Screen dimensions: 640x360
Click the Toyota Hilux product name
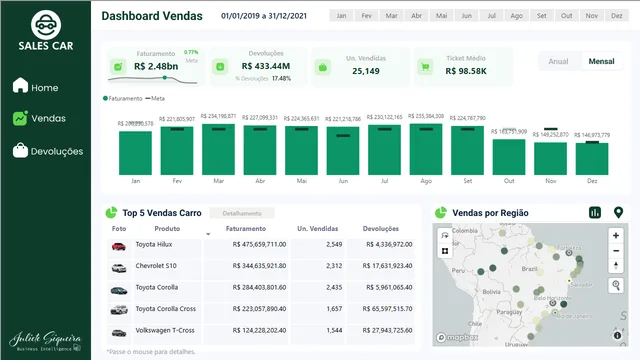click(x=154, y=244)
